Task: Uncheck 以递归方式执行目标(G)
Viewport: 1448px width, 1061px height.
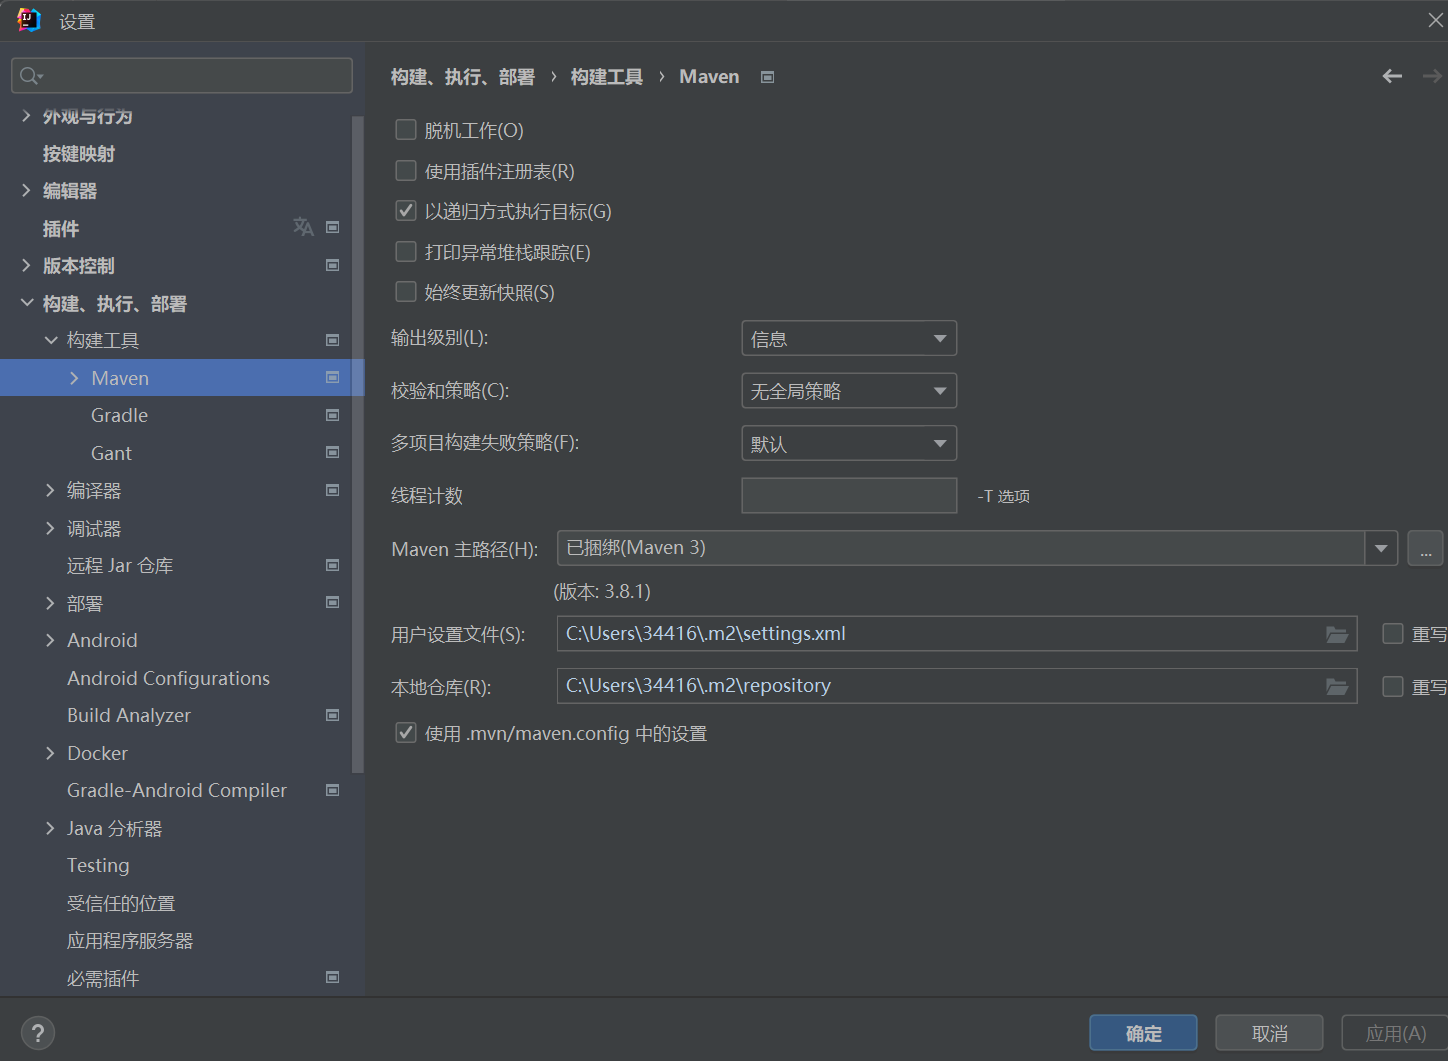Action: coord(406,211)
